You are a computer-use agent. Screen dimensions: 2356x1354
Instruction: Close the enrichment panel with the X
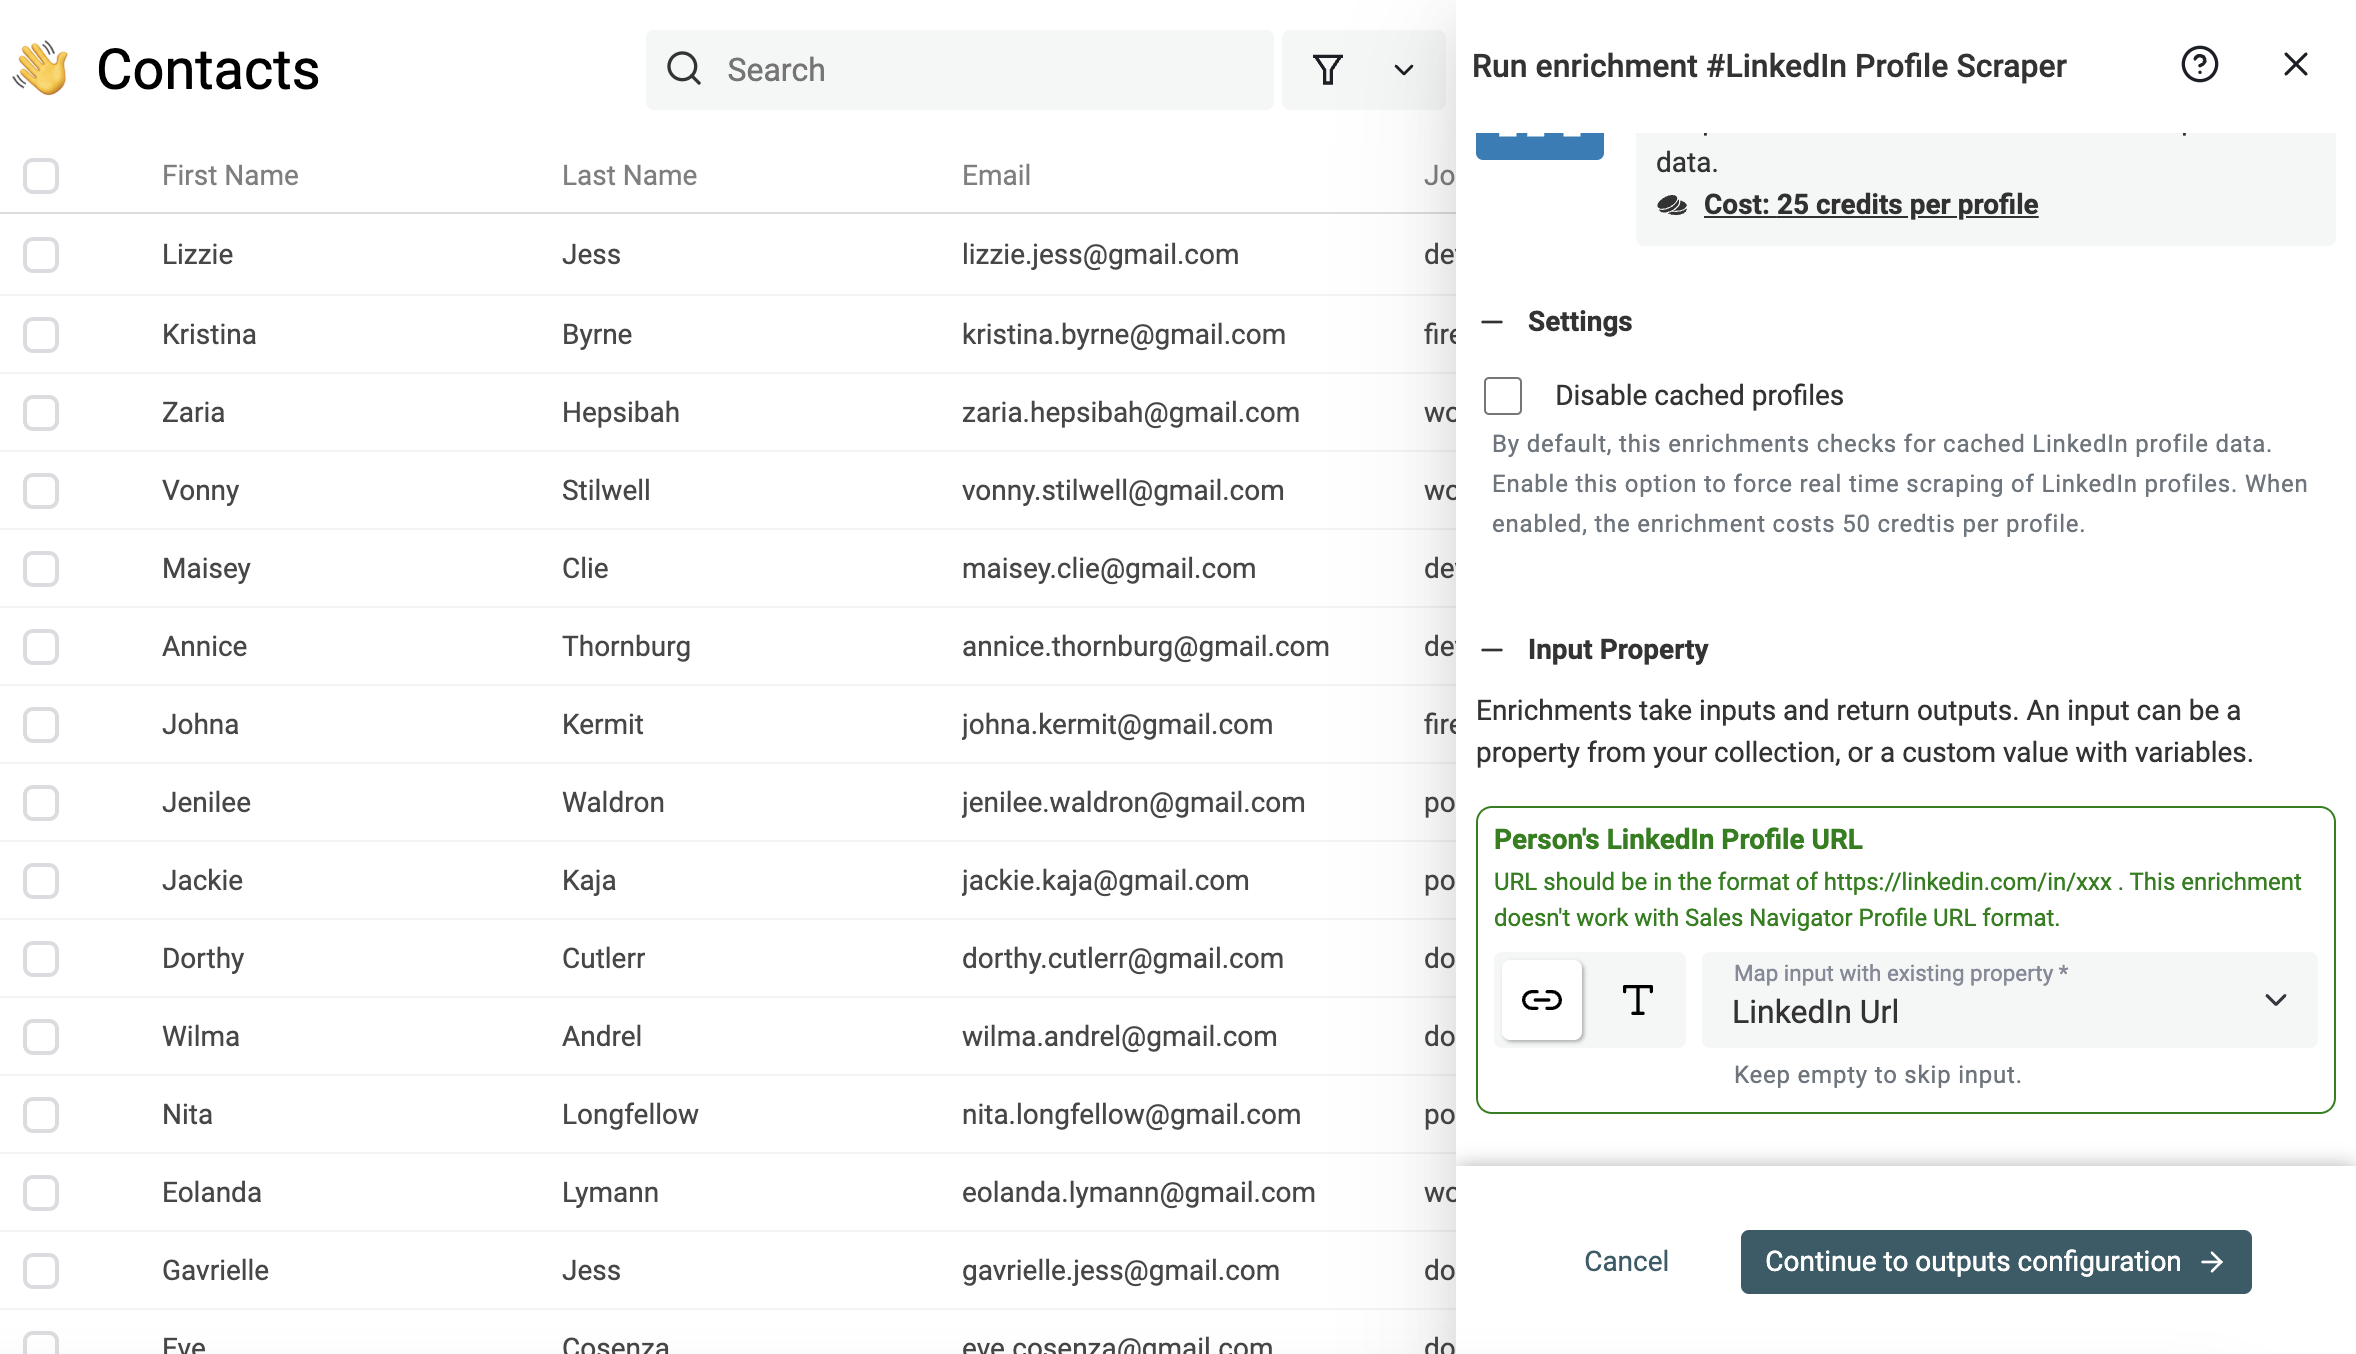2295,64
